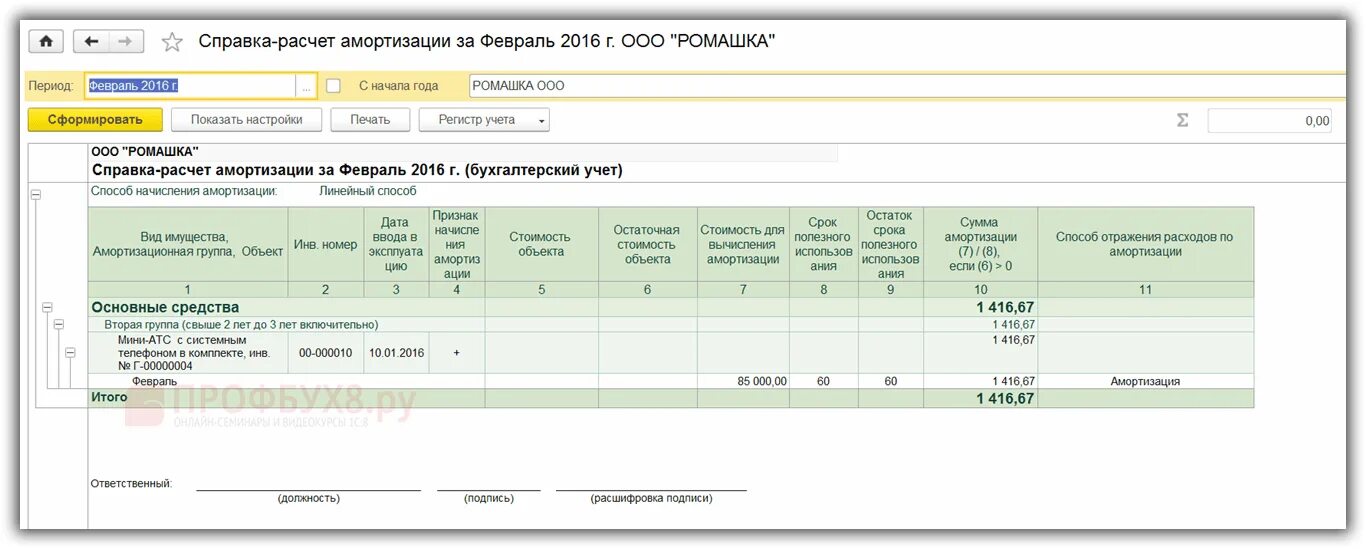
Task: Select 'Вторая группа (свыше 2 лет...)' row
Action: coord(241,325)
